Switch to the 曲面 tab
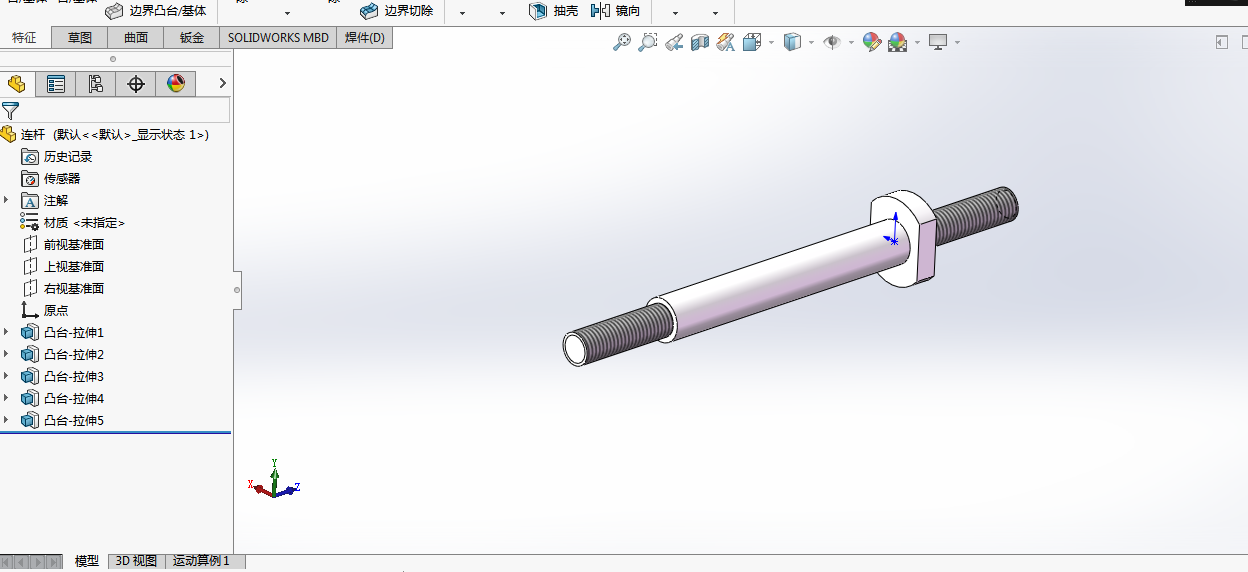 [x=136, y=38]
